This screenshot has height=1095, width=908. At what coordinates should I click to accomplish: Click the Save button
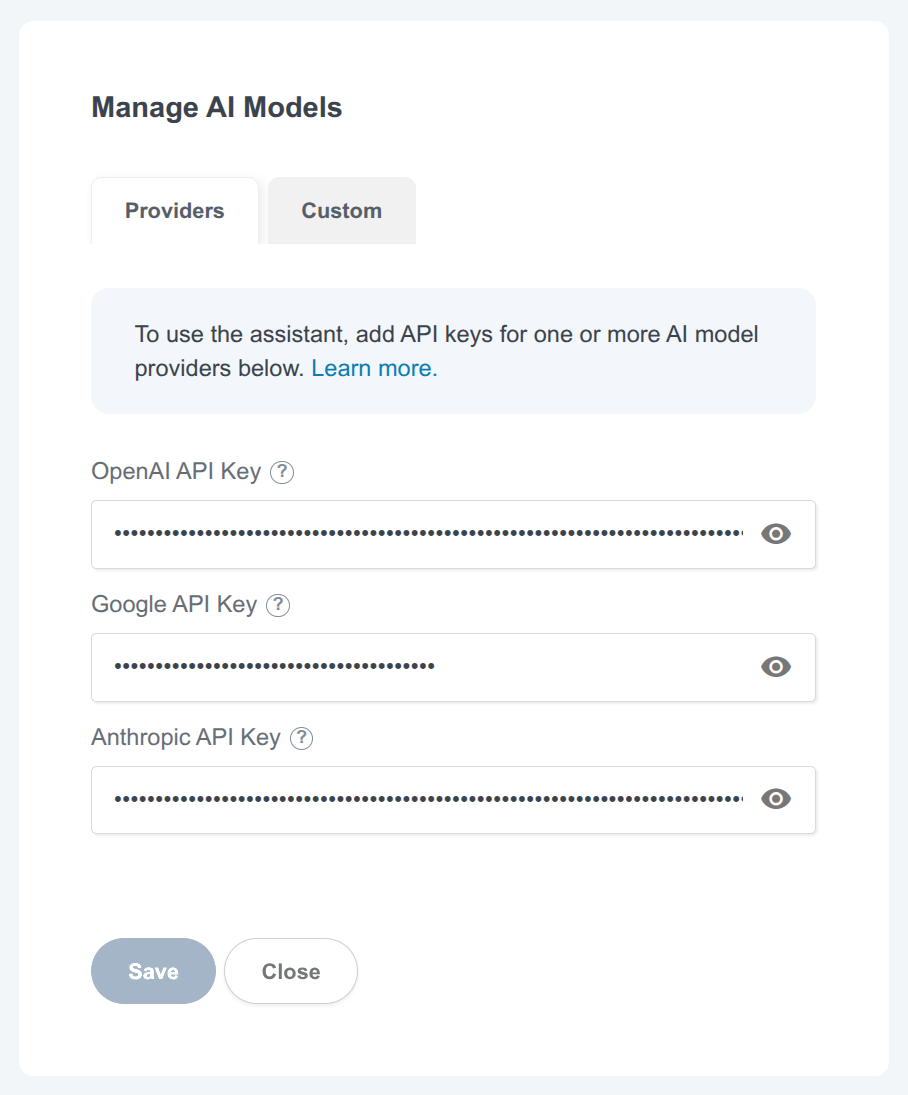(153, 970)
